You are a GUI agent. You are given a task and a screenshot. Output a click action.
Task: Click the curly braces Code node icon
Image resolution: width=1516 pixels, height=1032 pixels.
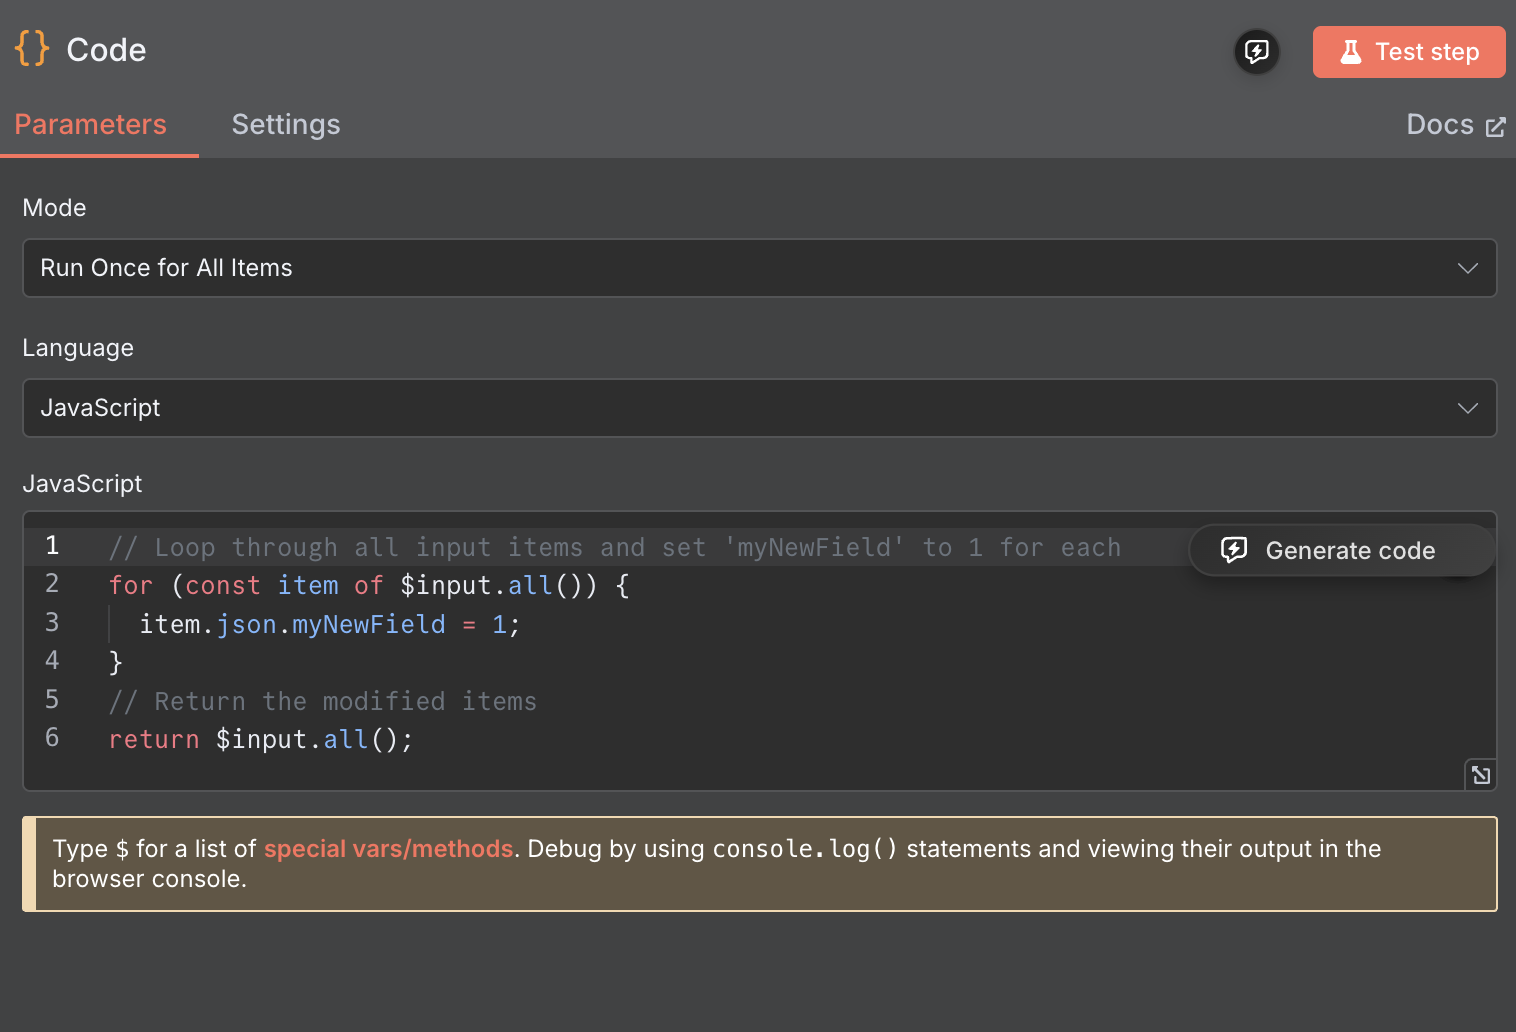click(x=31, y=48)
